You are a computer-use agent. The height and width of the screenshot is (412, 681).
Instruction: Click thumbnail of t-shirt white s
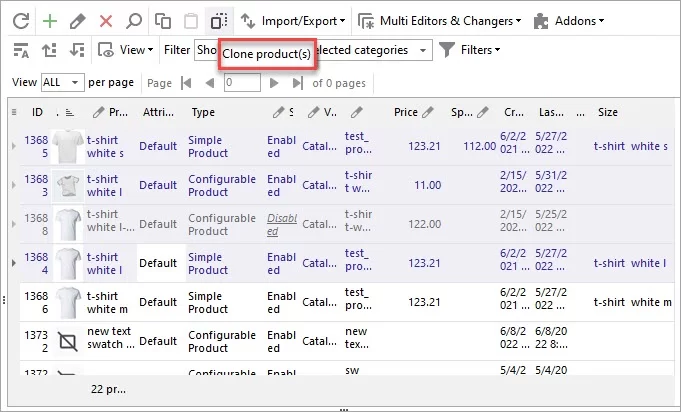pyautogui.click(x=68, y=146)
